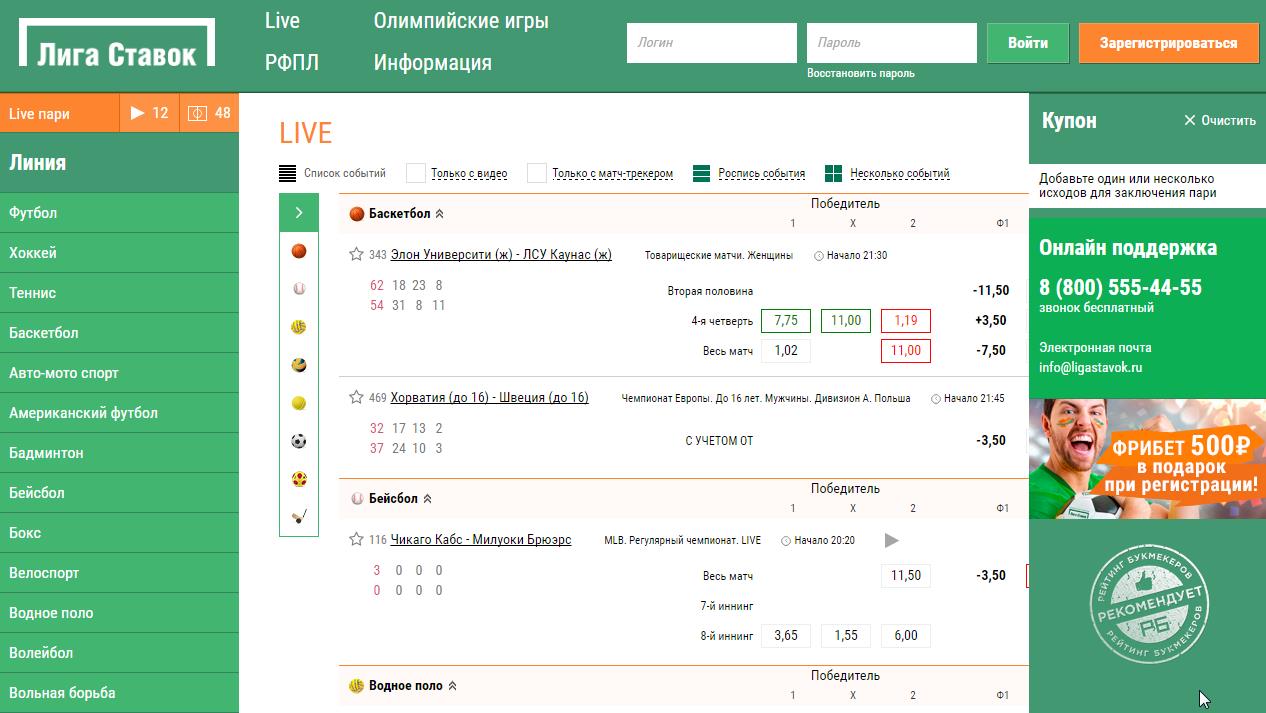Enable the Только с матч-трекером checkbox
Viewport: 1266px width, 713px height.
[x=537, y=173]
